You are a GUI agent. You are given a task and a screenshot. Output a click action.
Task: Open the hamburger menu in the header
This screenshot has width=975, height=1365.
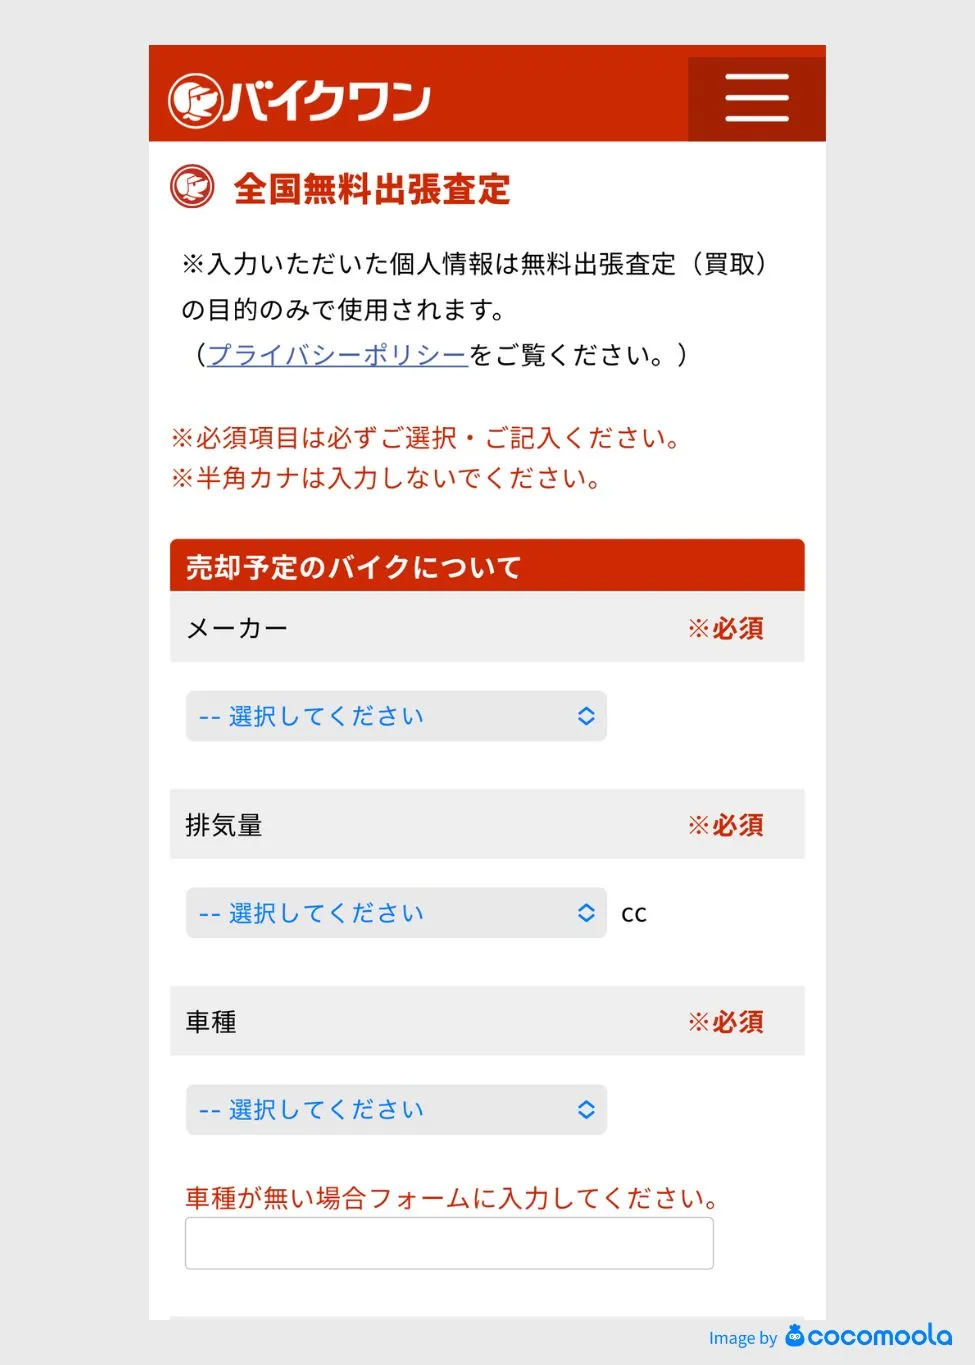[756, 98]
